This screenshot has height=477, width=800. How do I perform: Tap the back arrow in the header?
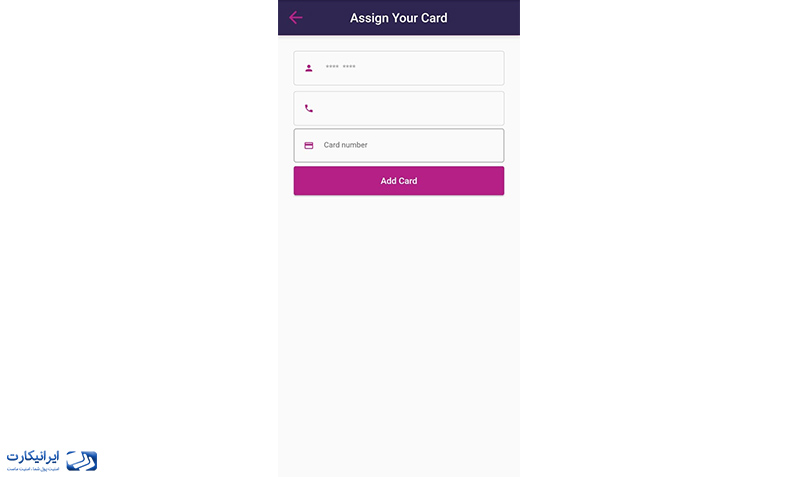click(295, 17)
